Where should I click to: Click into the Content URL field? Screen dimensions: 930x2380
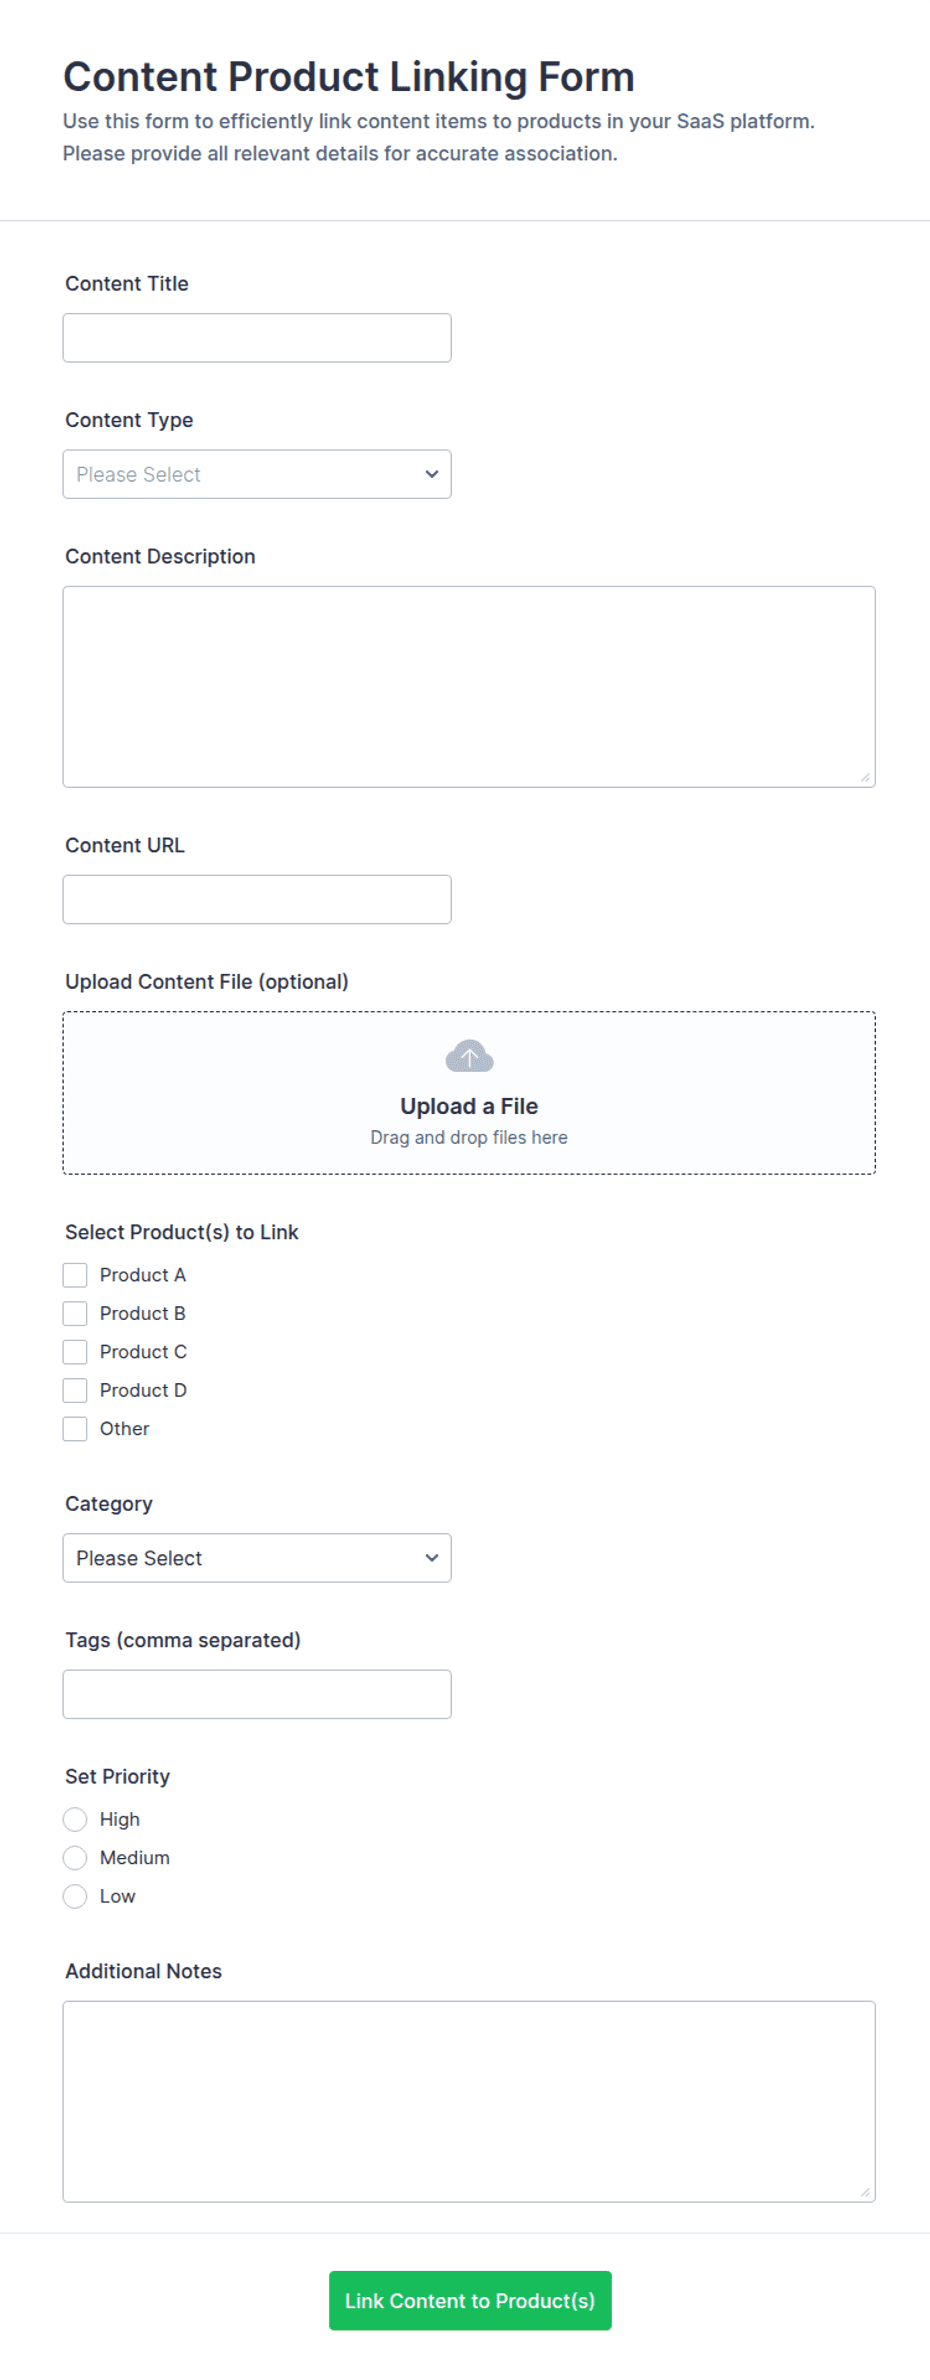point(257,900)
